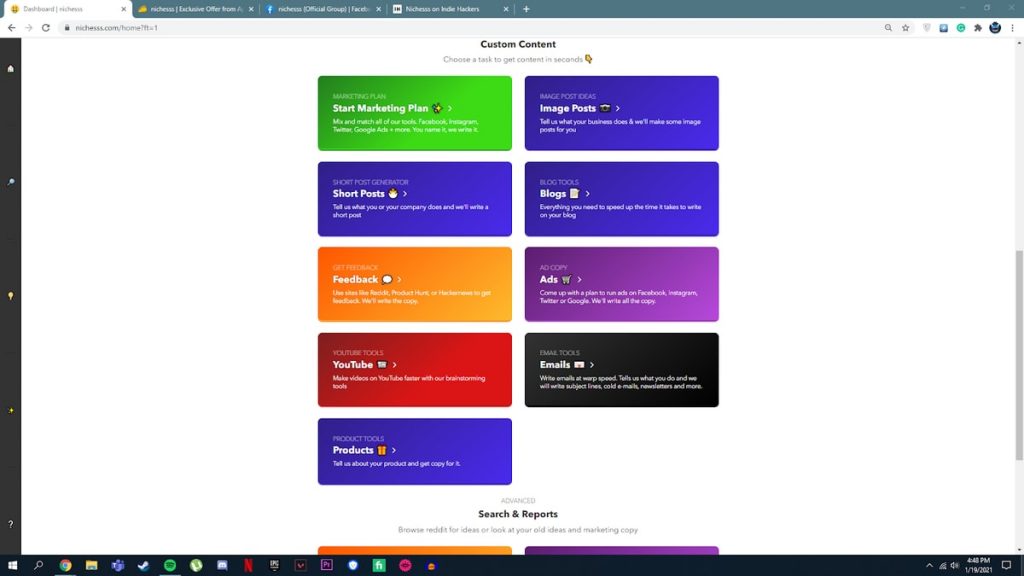Image resolution: width=1024 pixels, height=576 pixels.
Task: Open the Extensions puzzle piece menu
Action: [978, 28]
